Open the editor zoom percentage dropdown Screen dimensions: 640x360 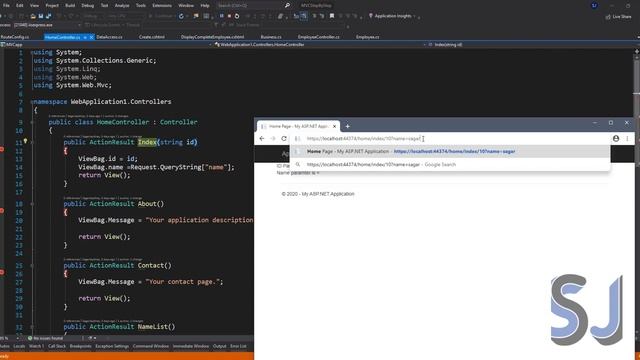tap(10, 338)
